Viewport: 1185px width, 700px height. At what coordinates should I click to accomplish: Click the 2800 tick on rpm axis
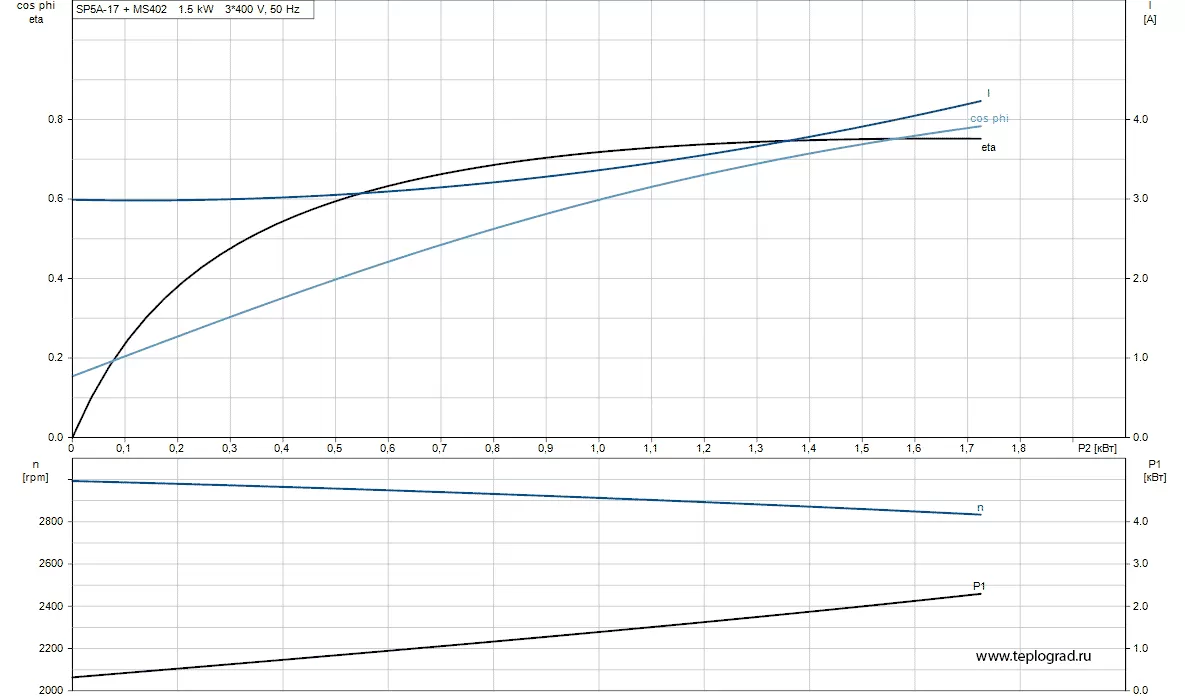pyautogui.click(x=51, y=522)
